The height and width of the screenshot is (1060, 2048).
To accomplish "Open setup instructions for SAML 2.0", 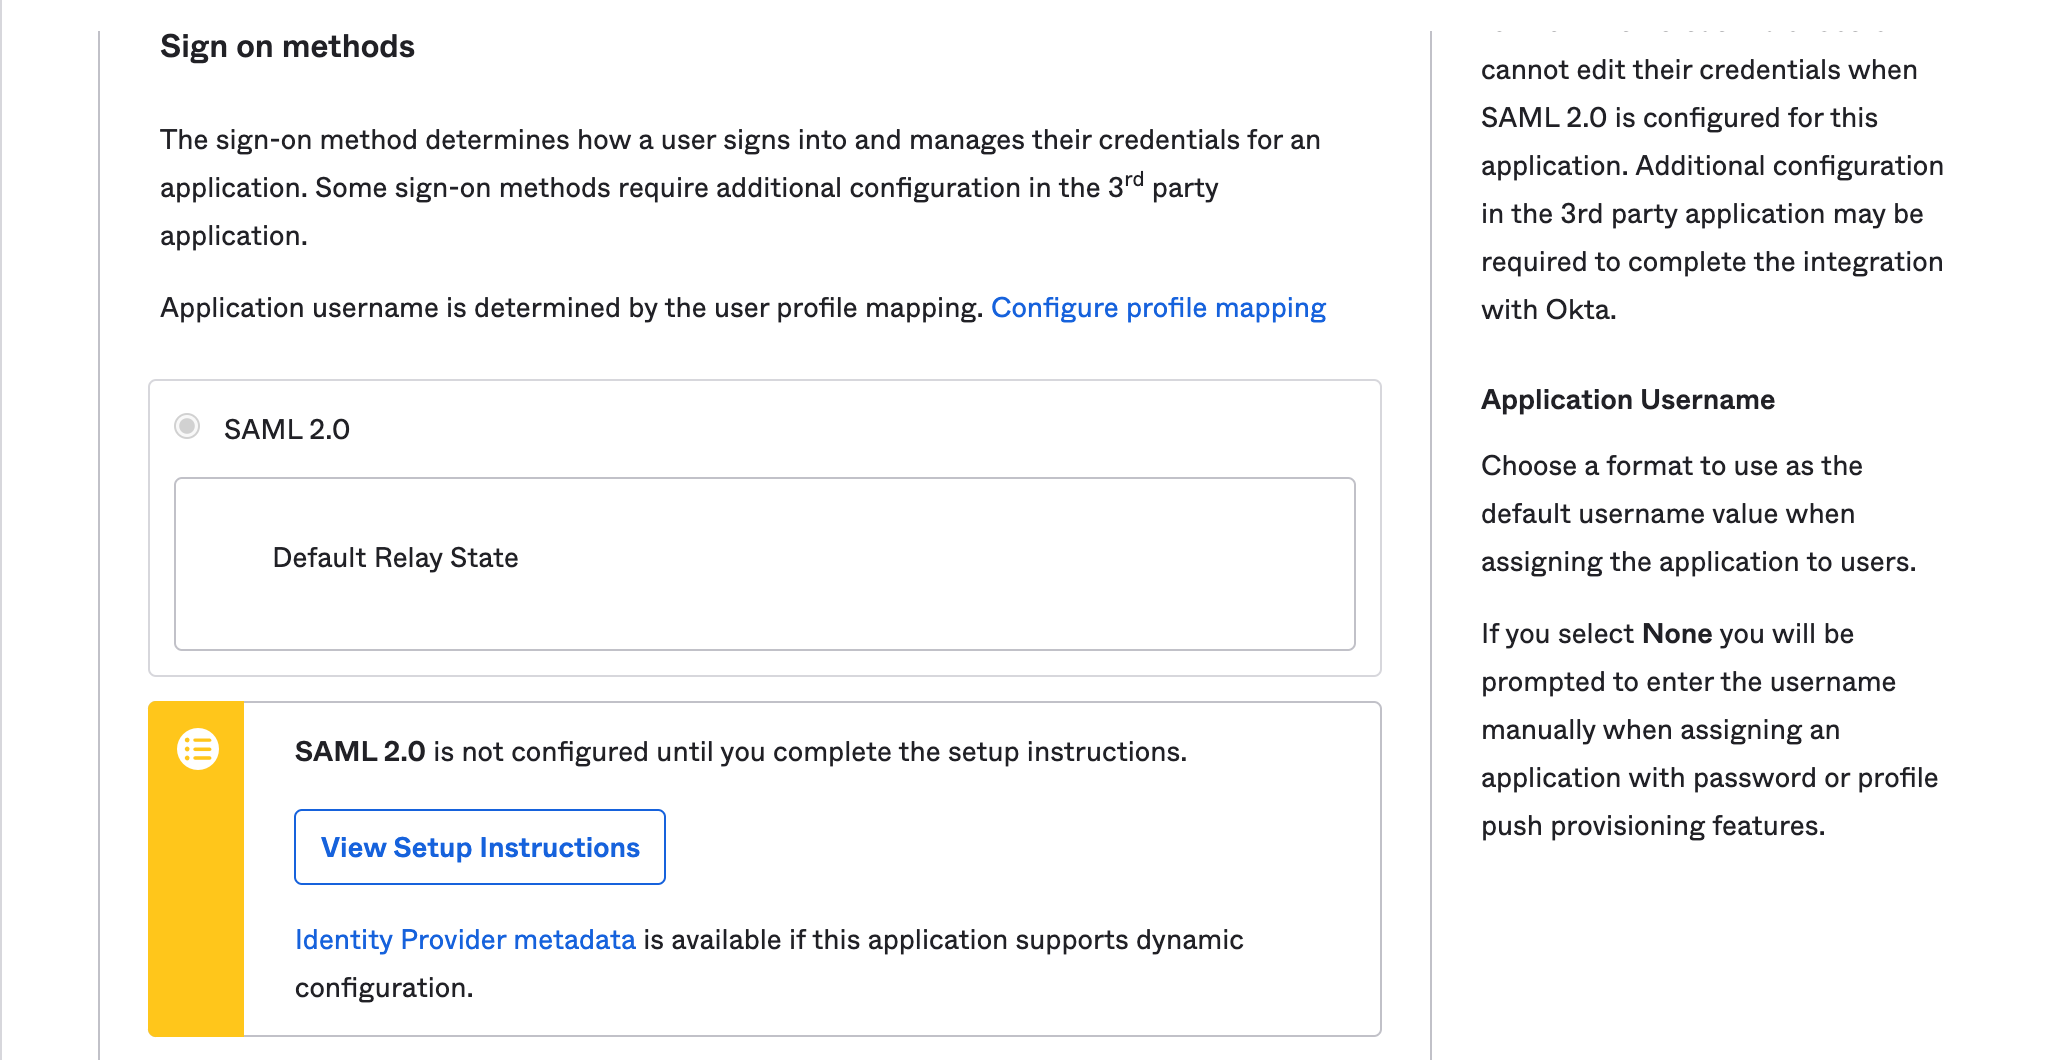I will click(x=479, y=847).
